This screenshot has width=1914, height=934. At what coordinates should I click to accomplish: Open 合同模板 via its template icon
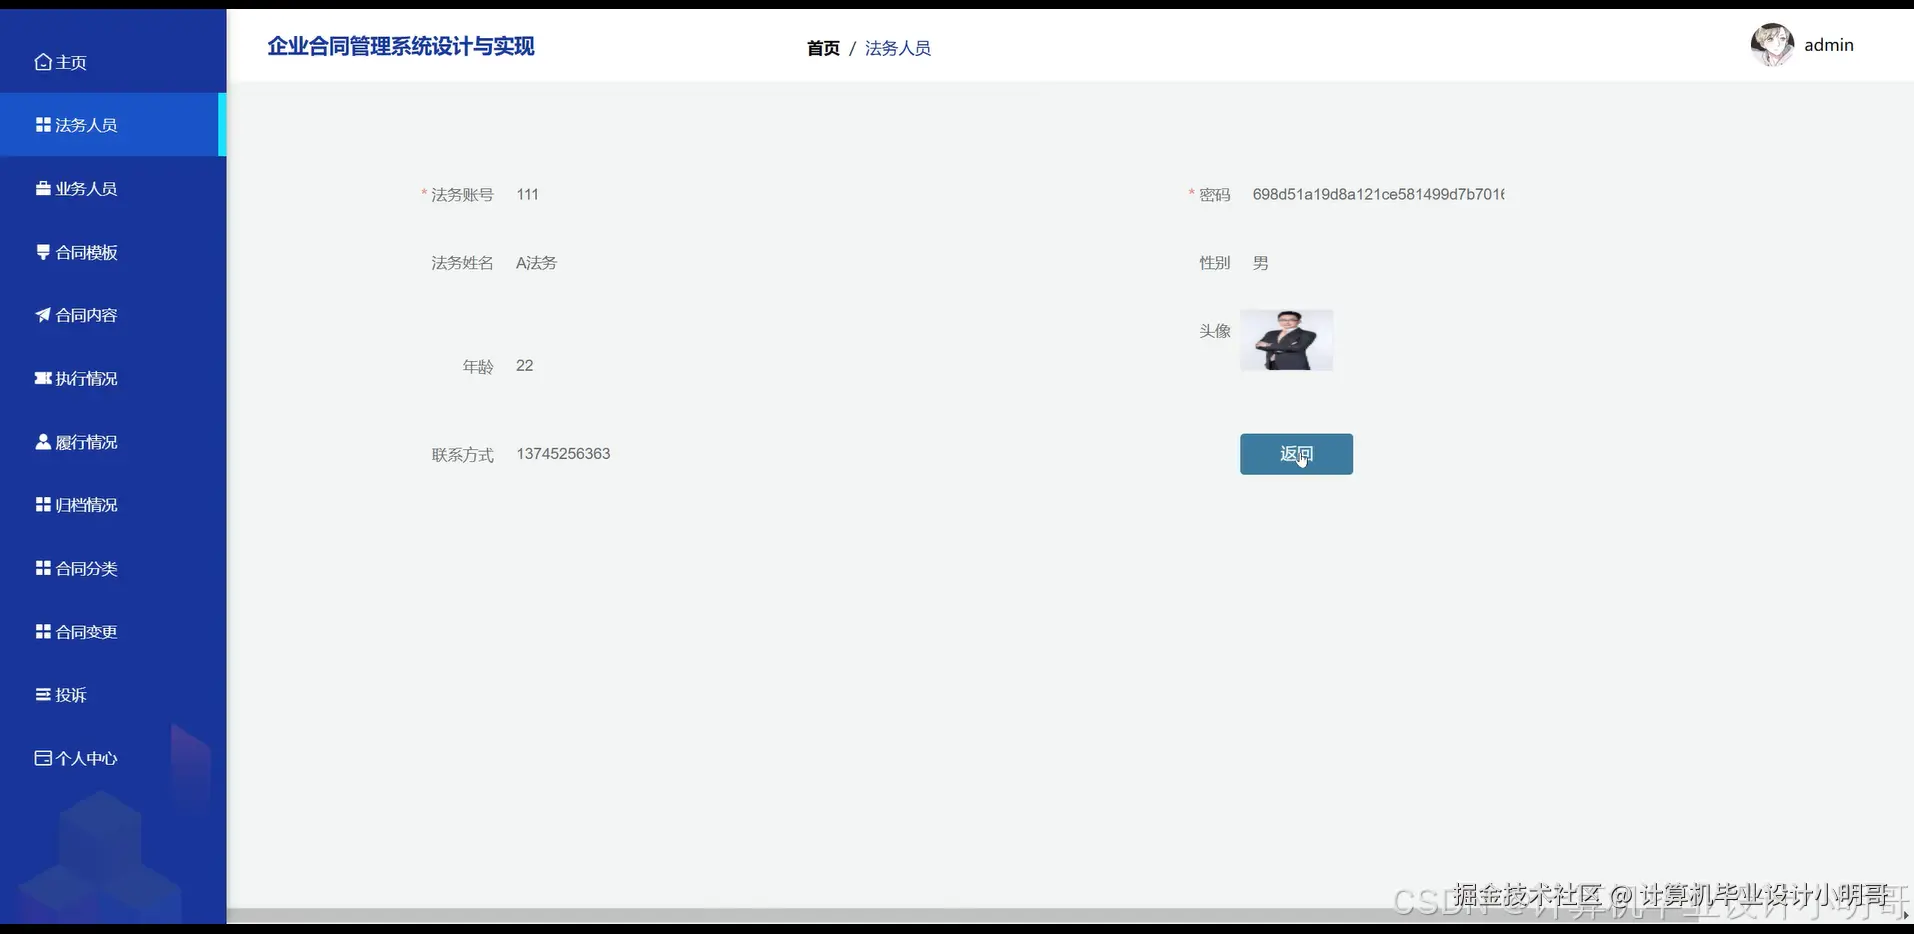tap(41, 251)
